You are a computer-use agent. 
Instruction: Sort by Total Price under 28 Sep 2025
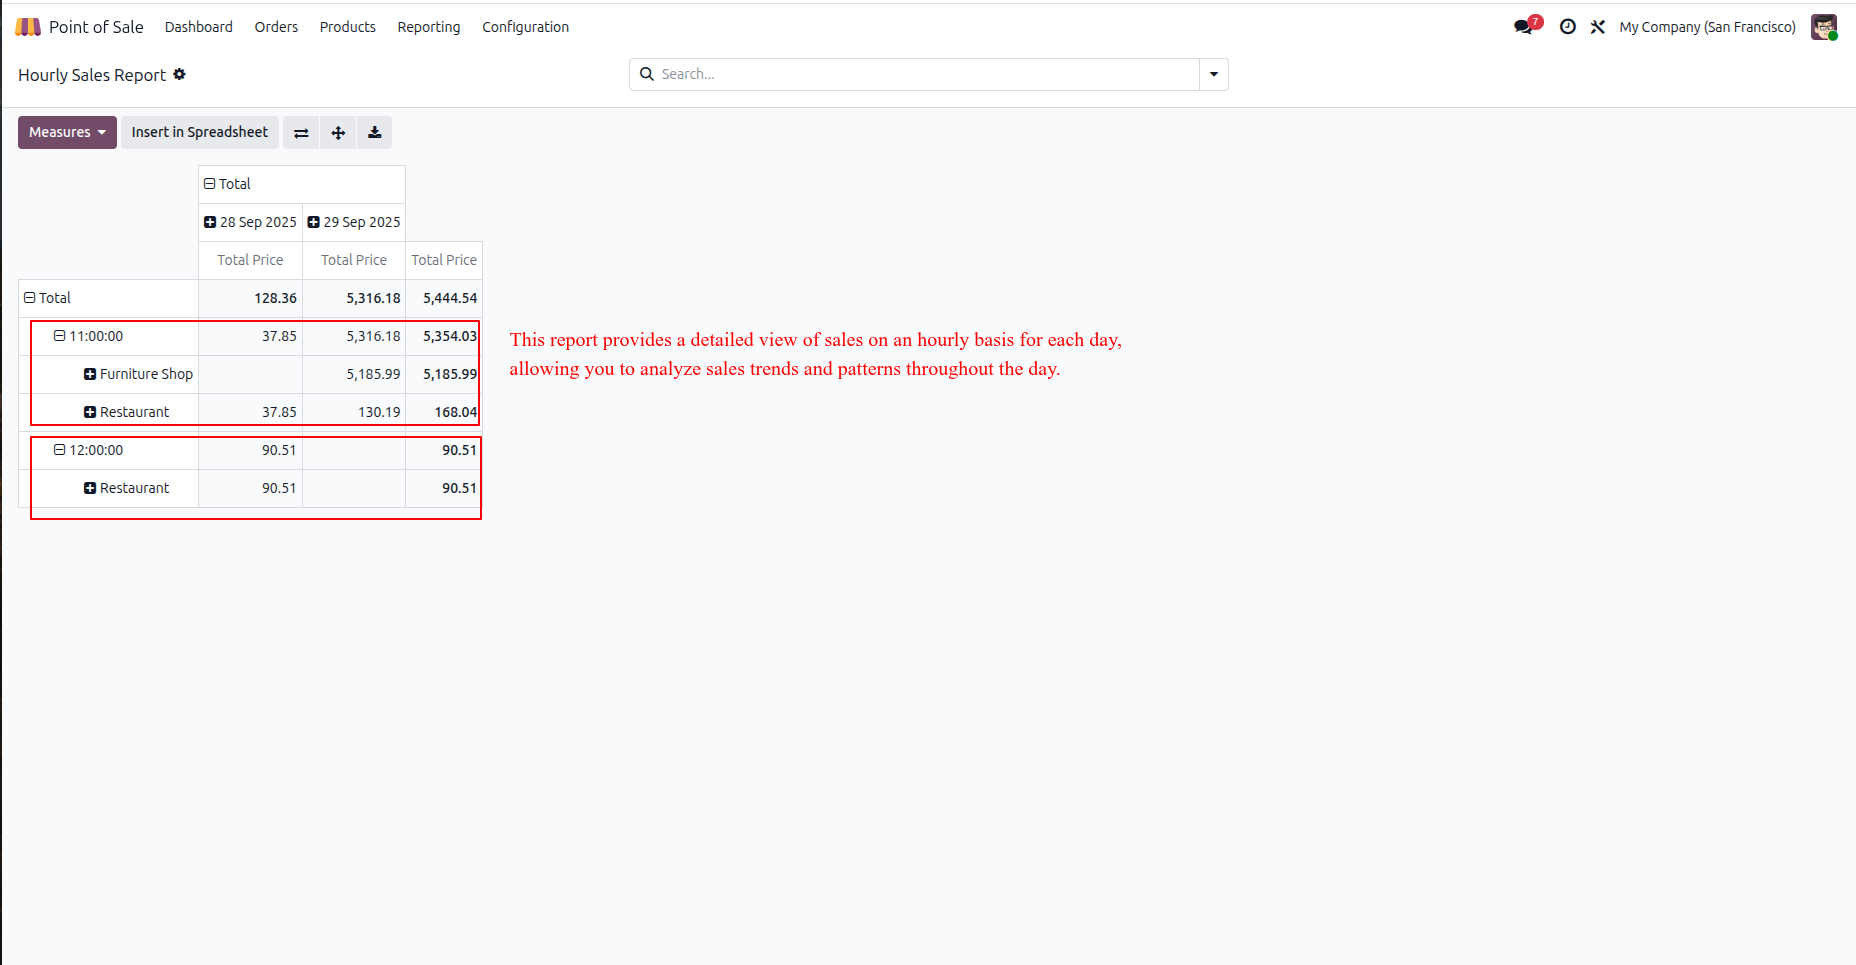tap(250, 260)
